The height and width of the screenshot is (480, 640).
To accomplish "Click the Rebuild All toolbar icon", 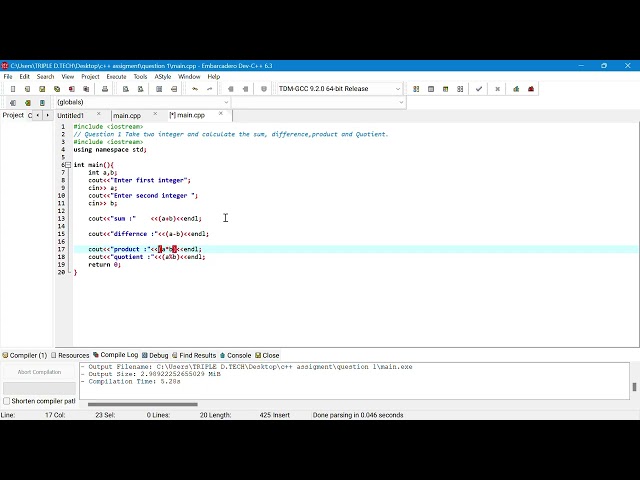I will click(460, 89).
